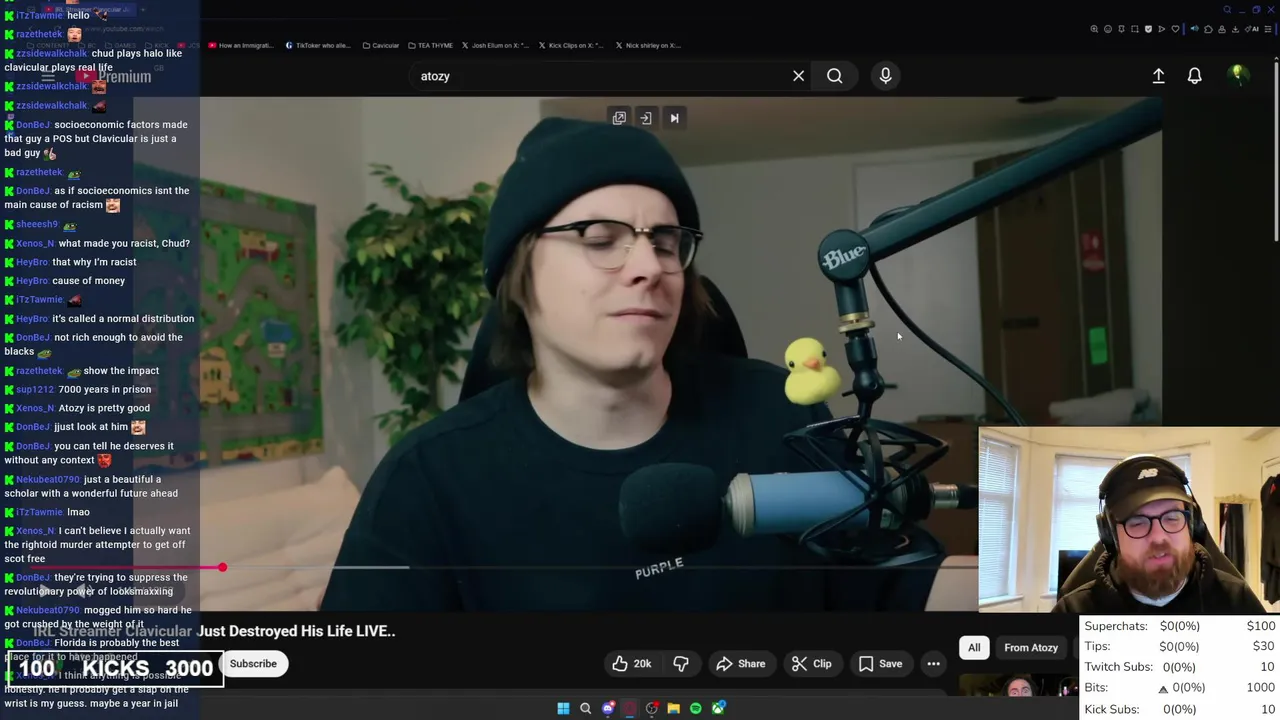Open the 'TEA THYME' bookmark folder
Screen dimensions: 1280x720
[430, 45]
